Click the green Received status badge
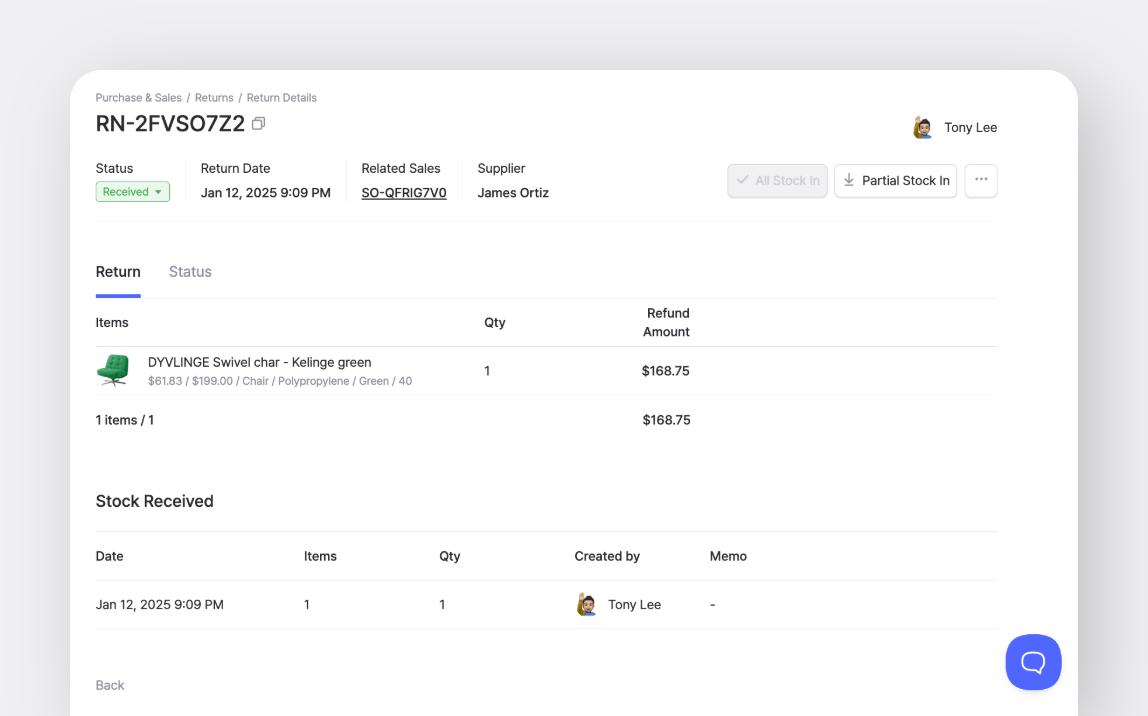Screen dimensions: 1148x716 (x=126, y=191)
